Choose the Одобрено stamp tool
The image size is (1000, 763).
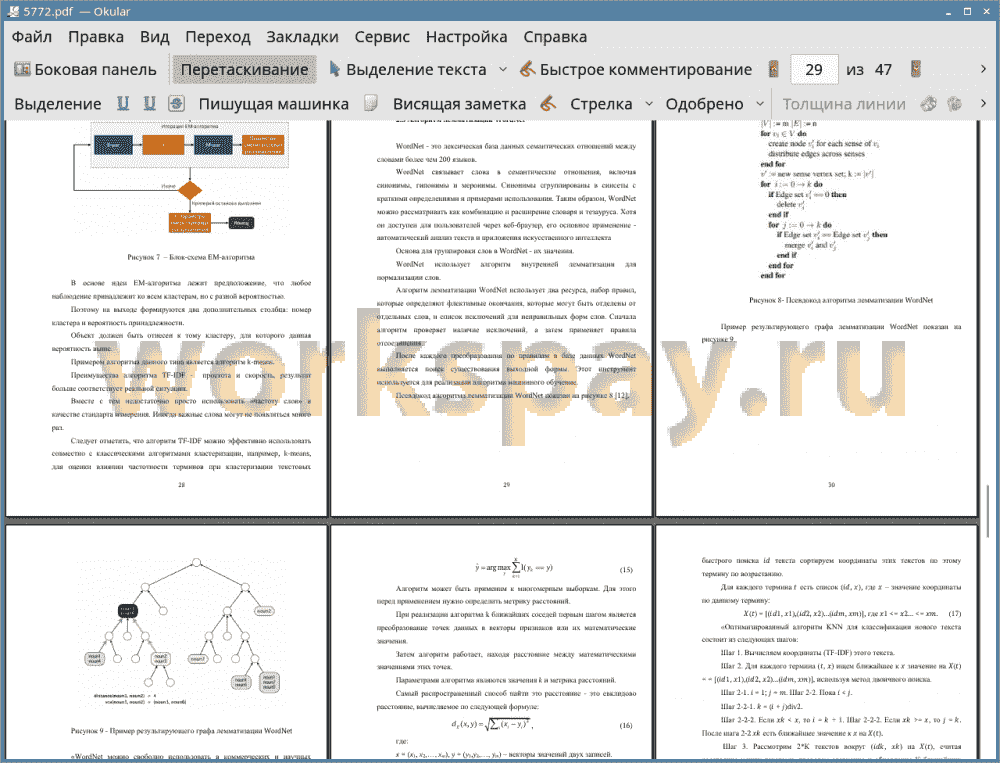[705, 104]
